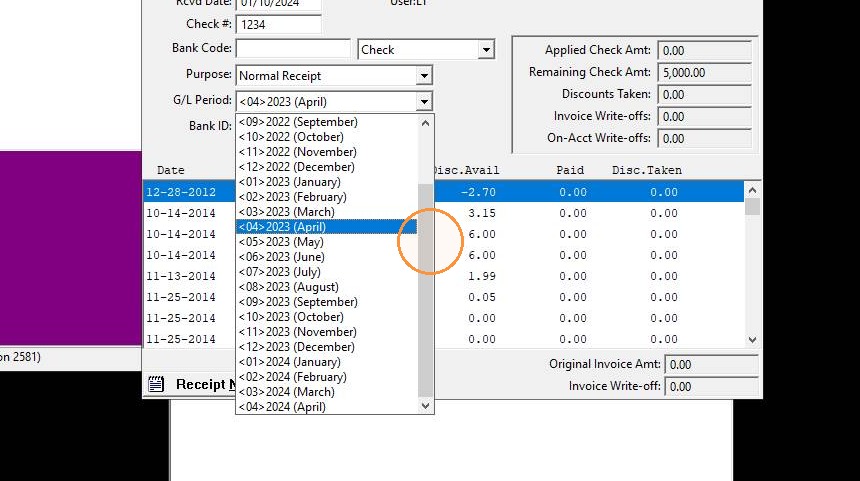This screenshot has height=481, width=860.
Task: Click the Remaining Check Amt field
Action: point(704,72)
